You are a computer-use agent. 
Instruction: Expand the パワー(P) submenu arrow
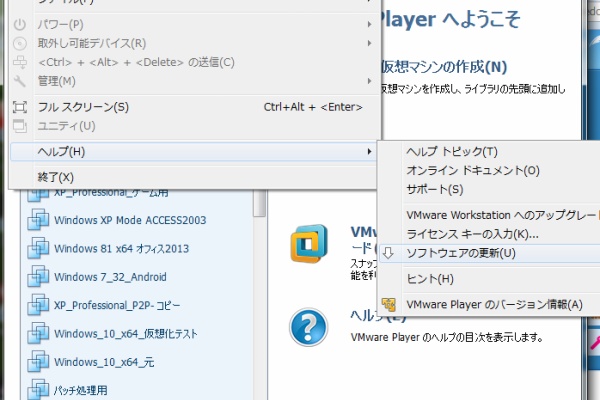tap(370, 24)
